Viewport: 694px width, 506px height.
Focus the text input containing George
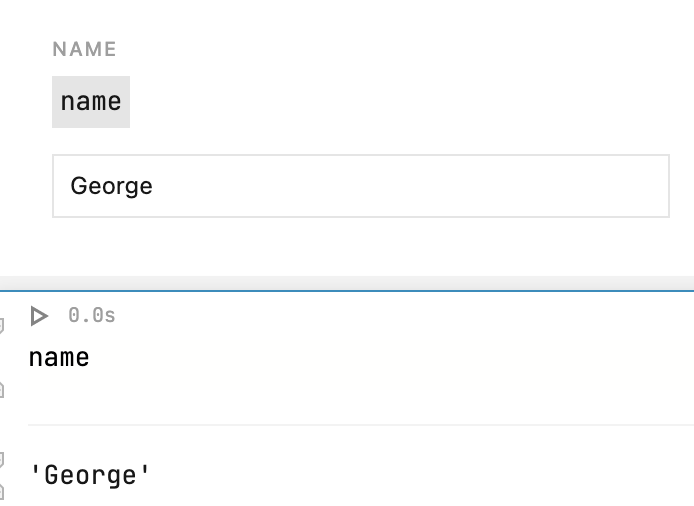pos(360,186)
